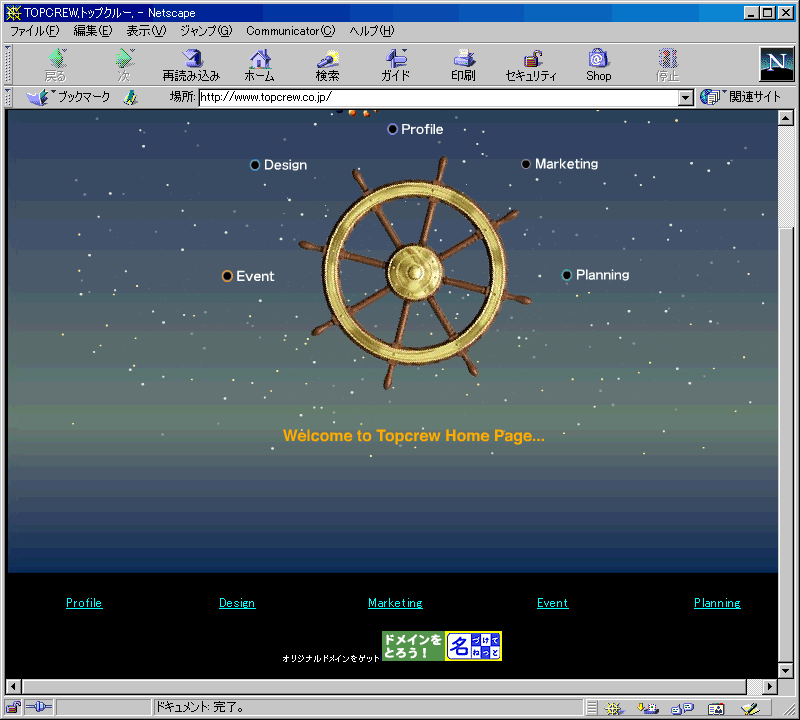Viewport: 800px width, 720px height.
Task: Click the Event wheel label
Action: pyautogui.click(x=248, y=276)
